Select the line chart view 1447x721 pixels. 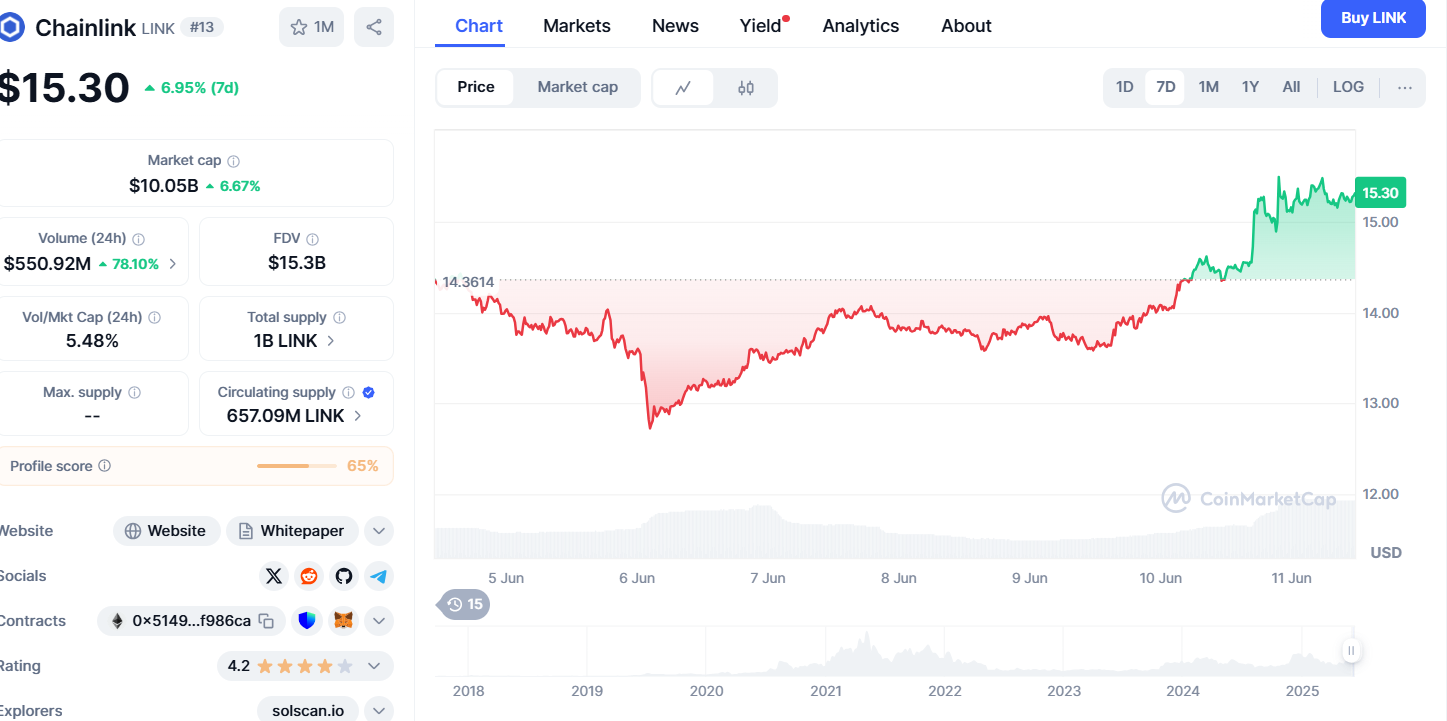[683, 88]
